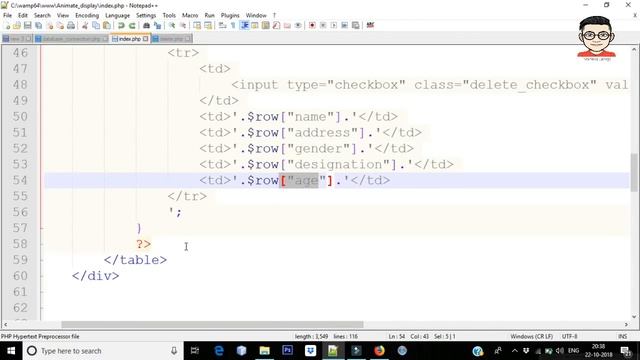Viewport: 640px width, 360px height.
Task: Click the Open file toolbar icon
Action: click(x=17, y=25)
